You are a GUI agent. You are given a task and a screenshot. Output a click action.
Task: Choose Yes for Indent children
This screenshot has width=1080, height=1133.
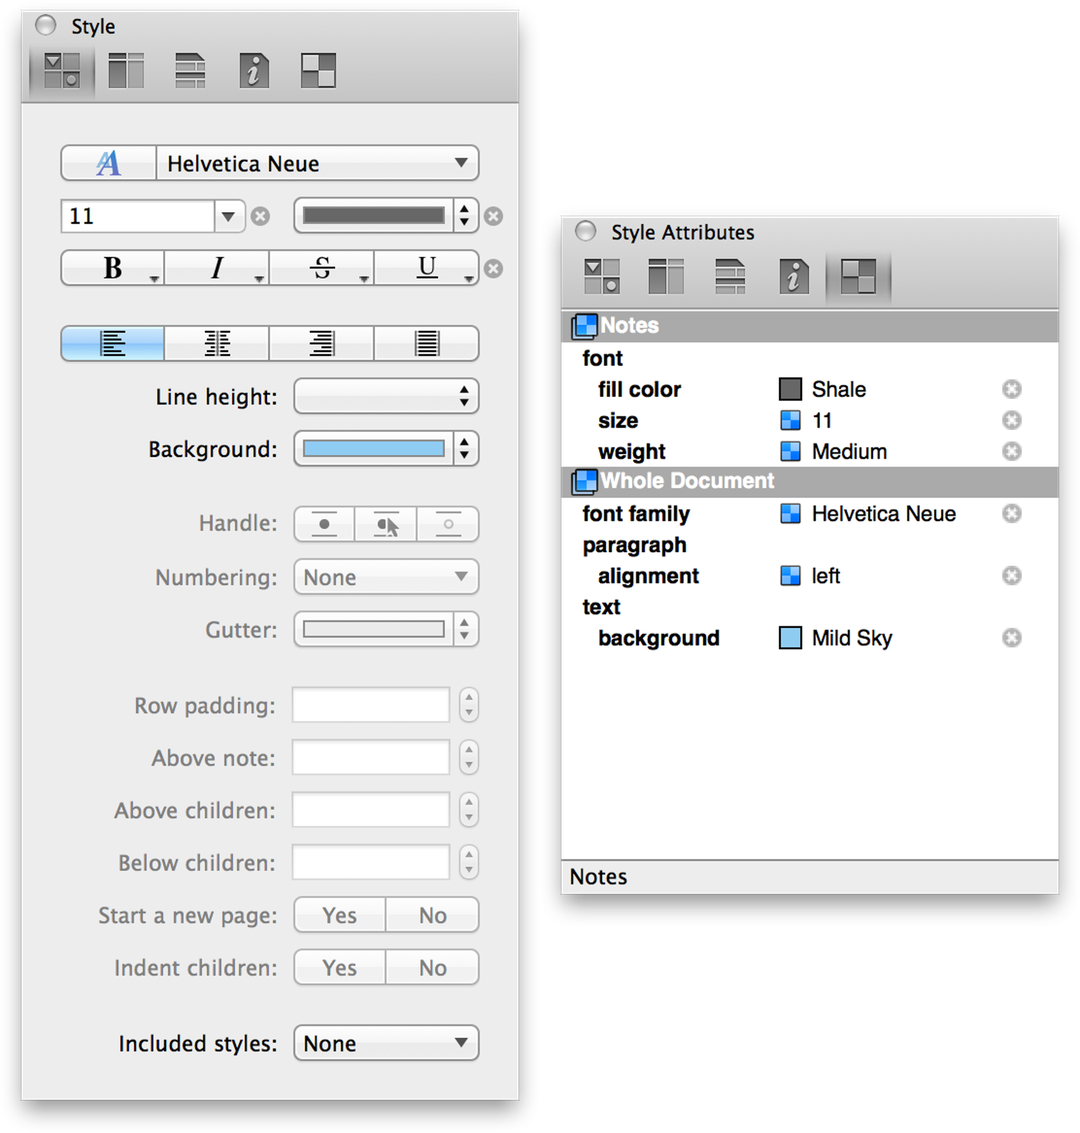(x=340, y=968)
